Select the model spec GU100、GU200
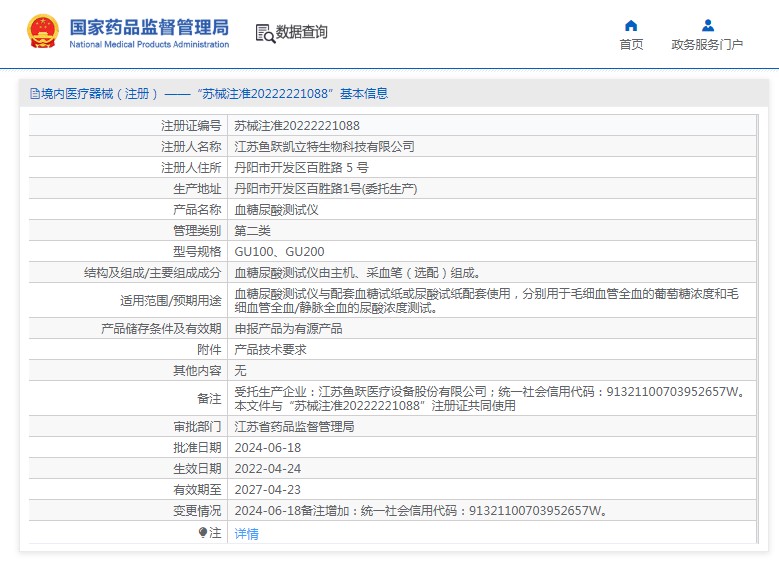Screen dimensions: 779x563 click(x=279, y=252)
